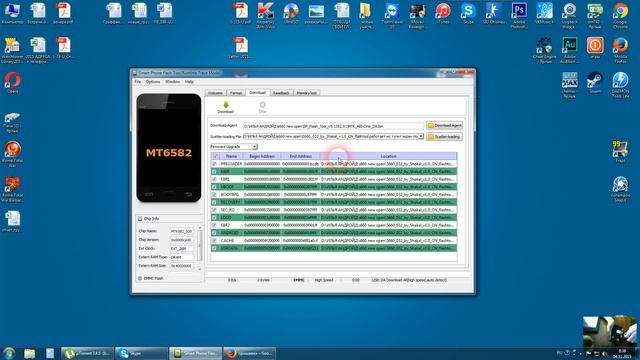Expand the Scatter-loading File path dropdown
Image resolution: width=640 pixels, height=360 pixels.
coord(421,136)
